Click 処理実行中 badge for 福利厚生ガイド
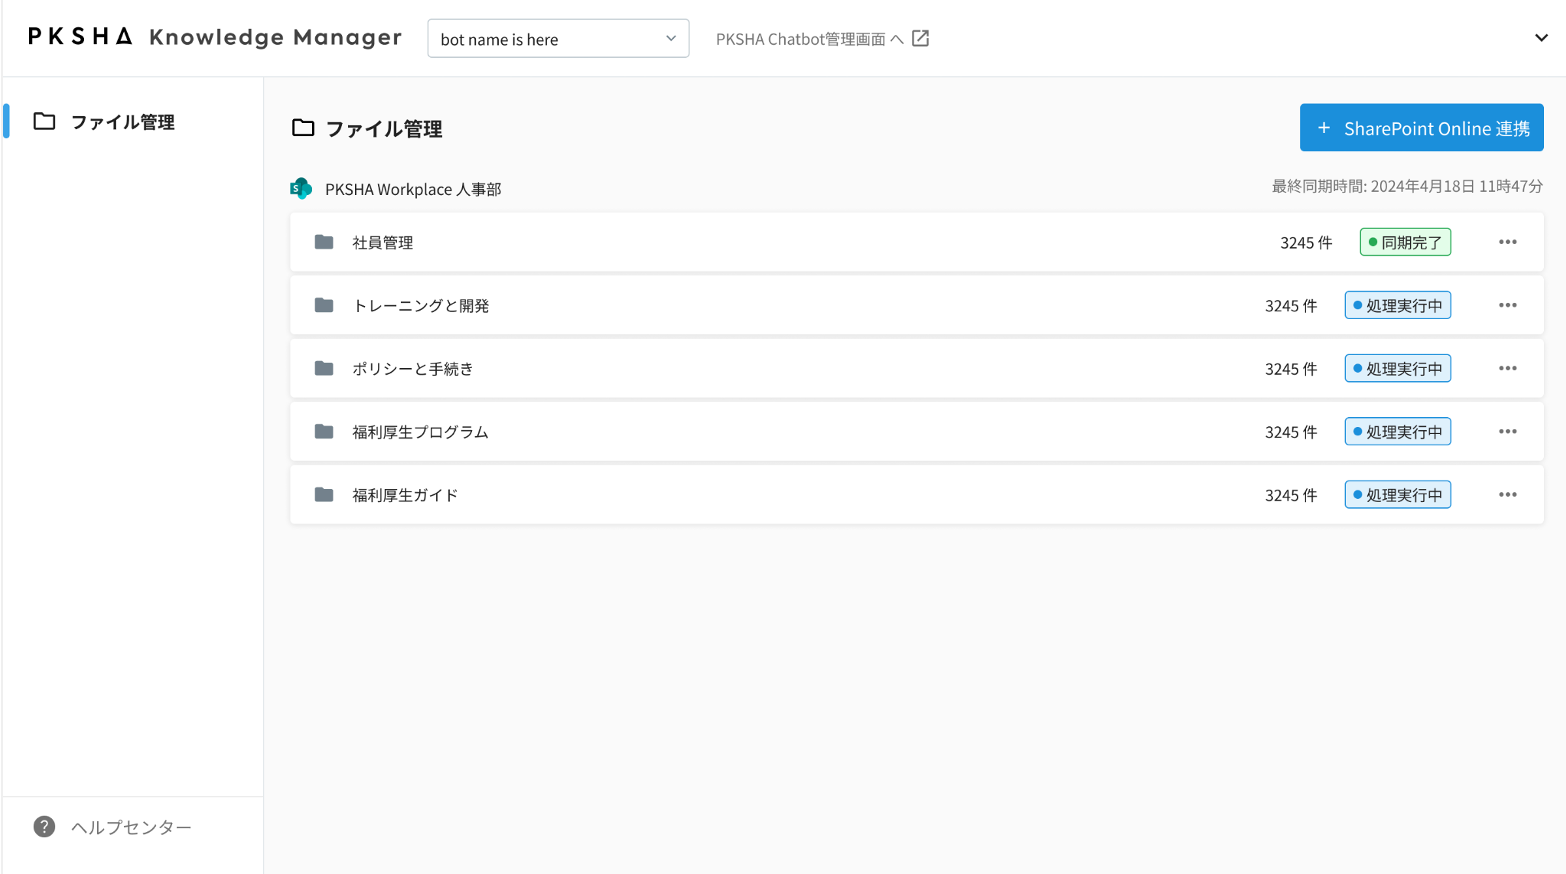Screen dimensions: 1566x874 [x=1398, y=494]
